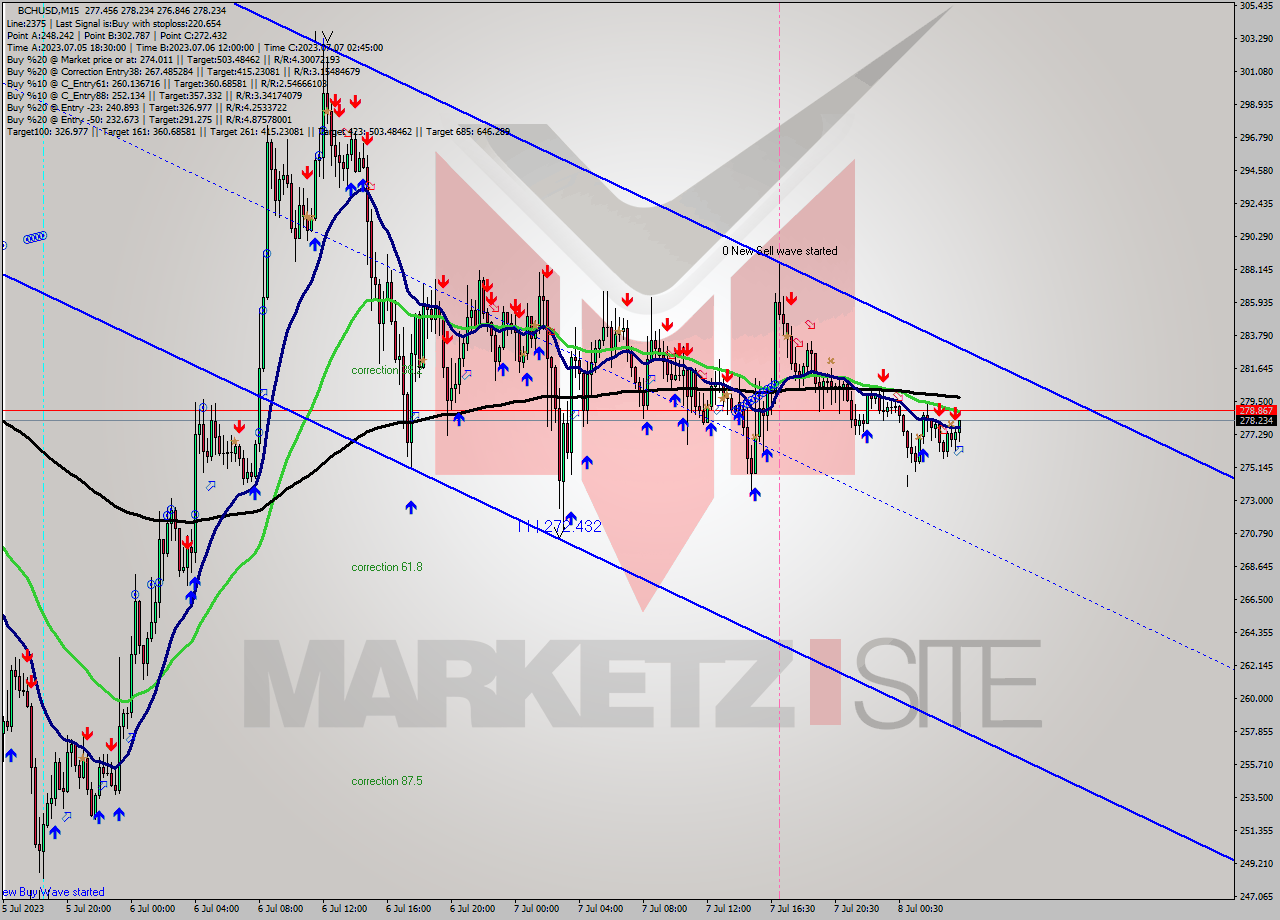This screenshot has width=1280, height=920.
Task: Click the '272.432' Point C price label
Action: click(573, 526)
